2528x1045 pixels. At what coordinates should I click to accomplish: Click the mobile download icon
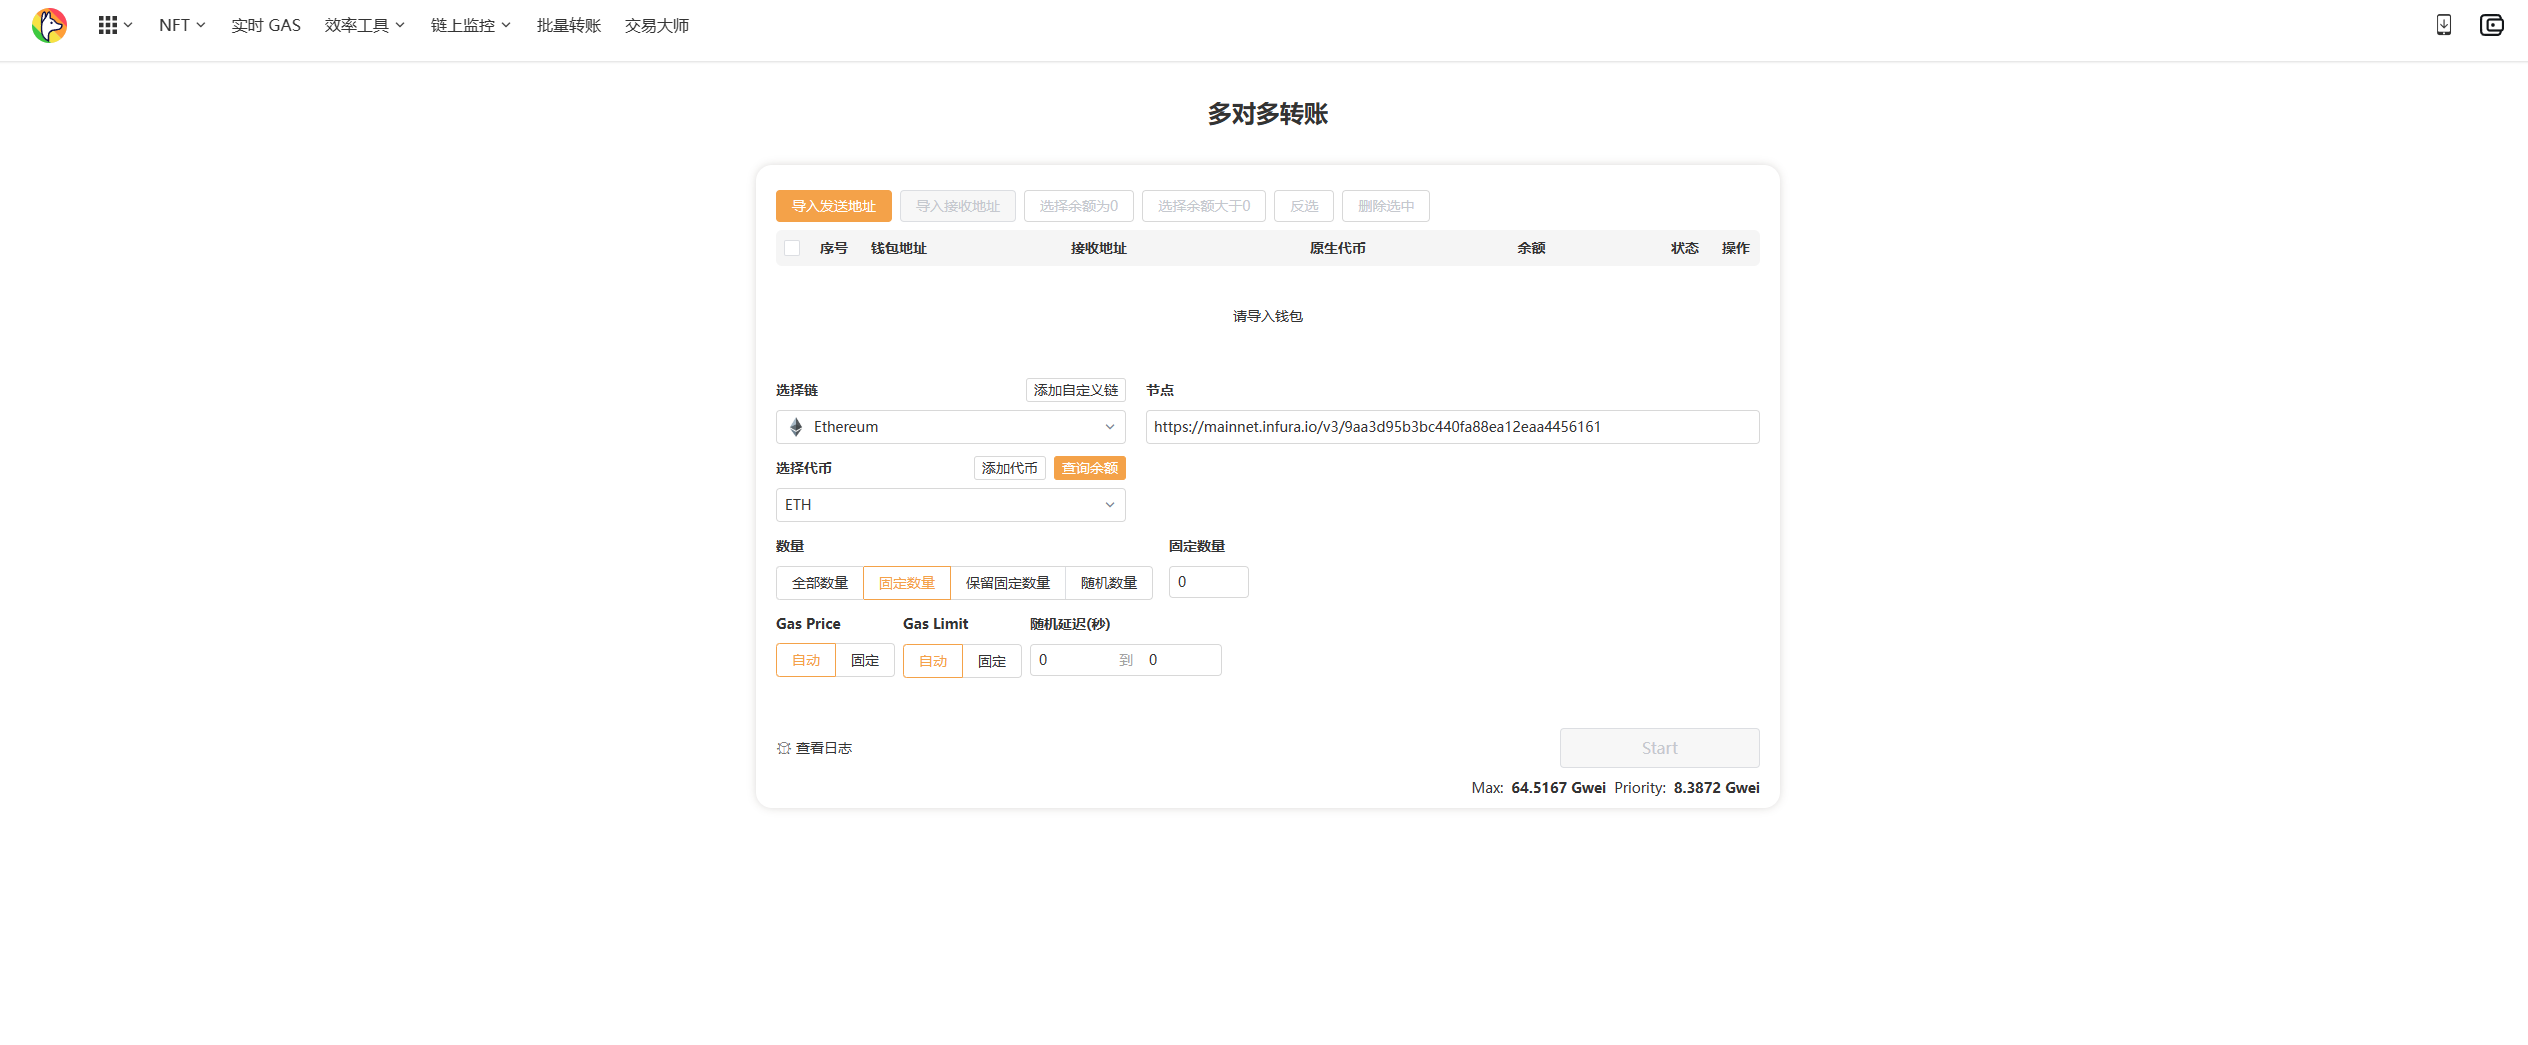click(2443, 26)
